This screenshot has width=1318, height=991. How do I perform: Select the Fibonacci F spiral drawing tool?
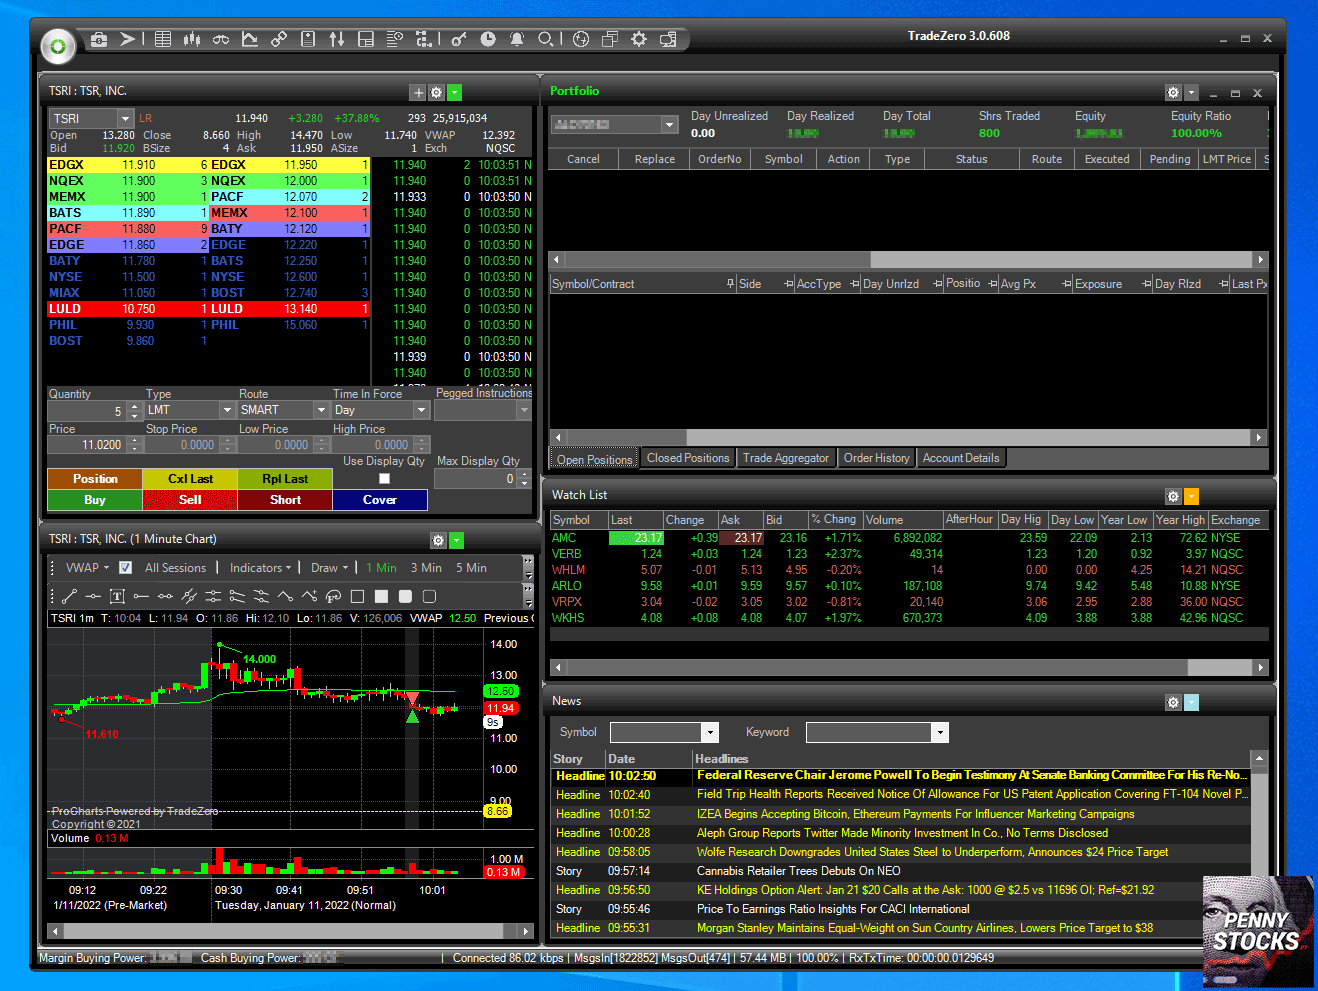[x=333, y=596]
